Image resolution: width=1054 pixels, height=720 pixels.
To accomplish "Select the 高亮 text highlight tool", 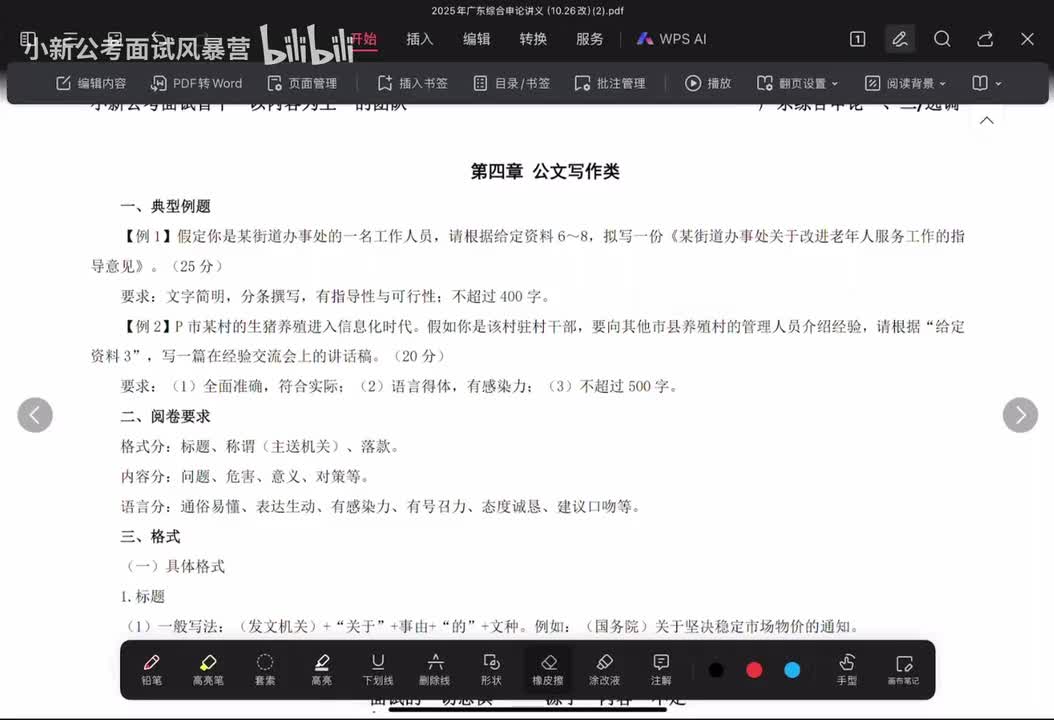I will click(x=321, y=670).
